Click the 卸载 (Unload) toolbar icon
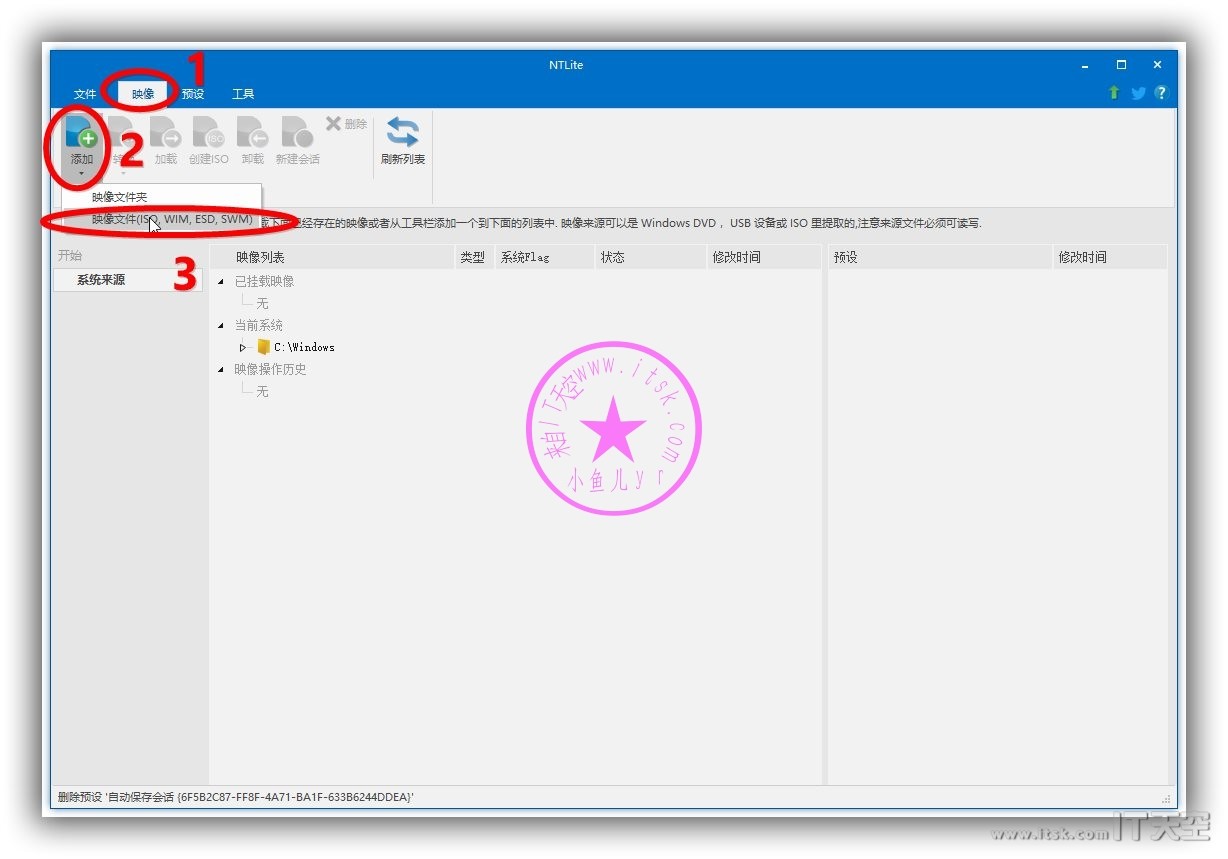The height and width of the screenshot is (859, 1228). 252,141
